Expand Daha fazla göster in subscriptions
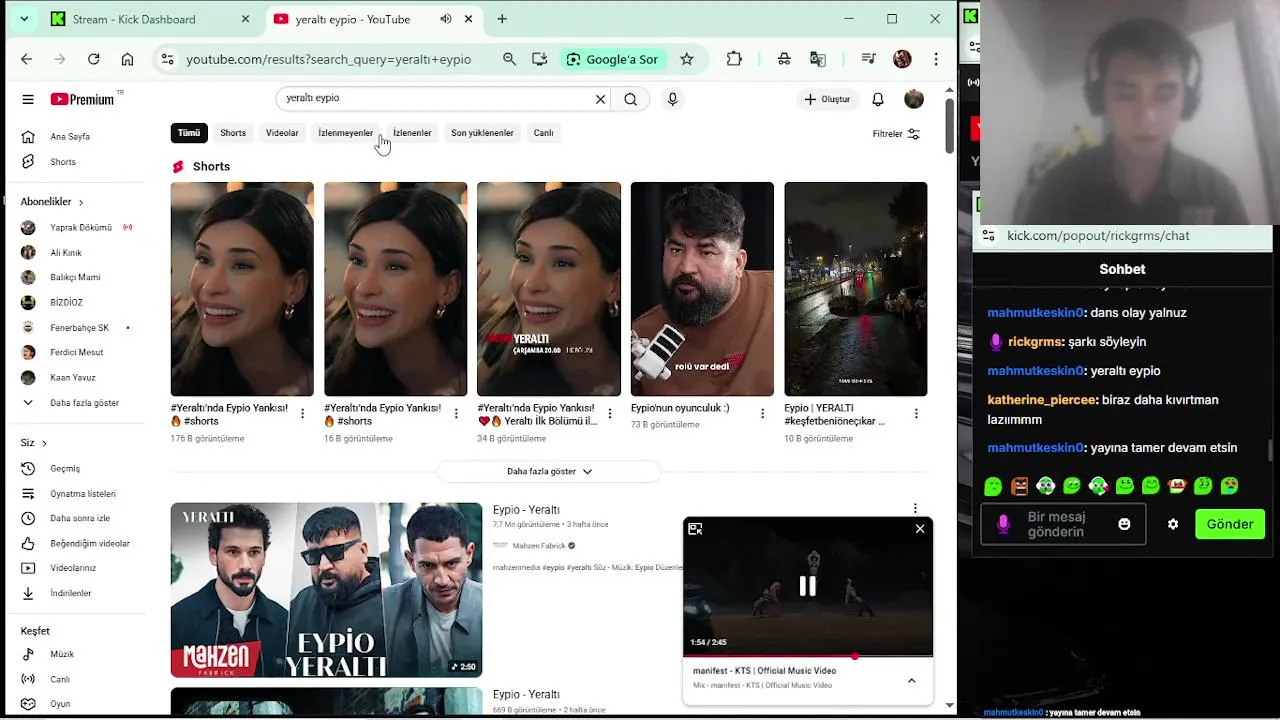 tap(82, 403)
